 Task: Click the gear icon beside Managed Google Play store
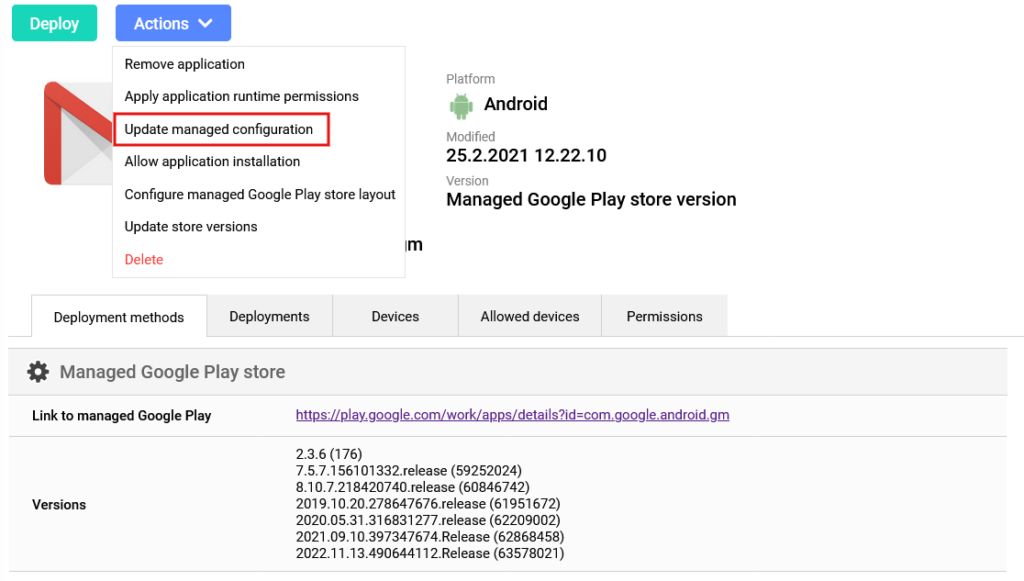pyautogui.click(x=38, y=371)
